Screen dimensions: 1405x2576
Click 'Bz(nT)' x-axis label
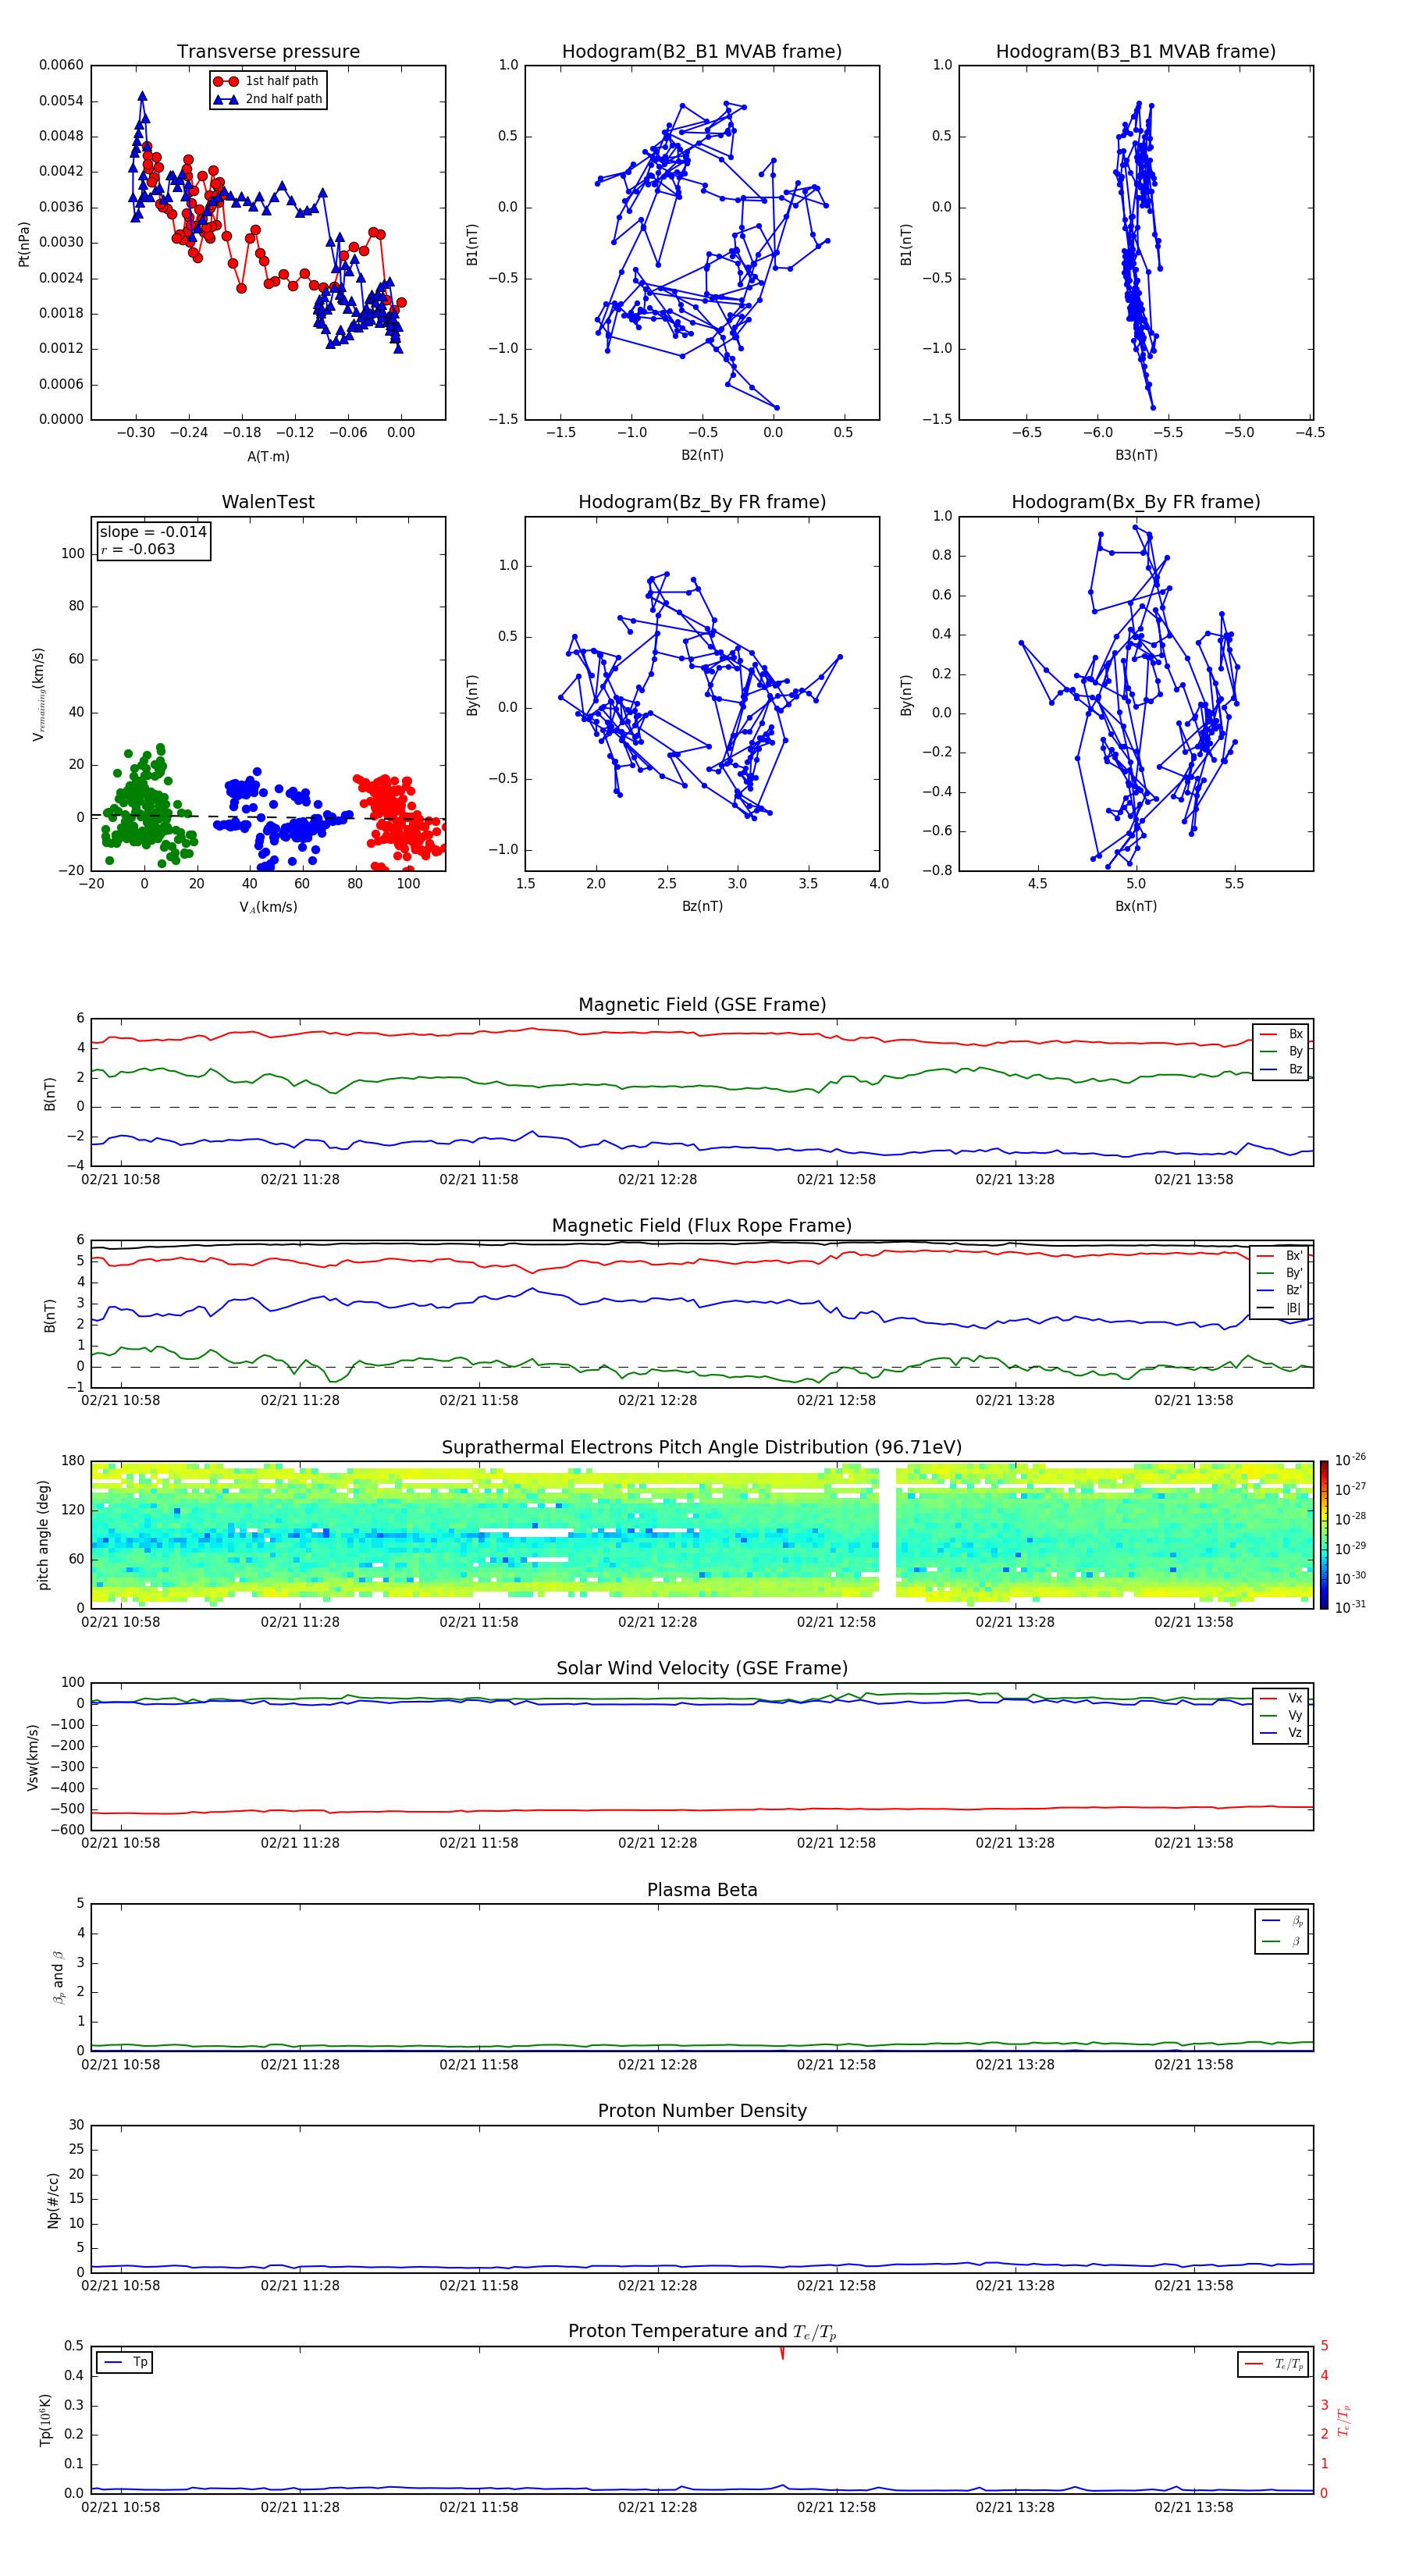tap(702, 906)
